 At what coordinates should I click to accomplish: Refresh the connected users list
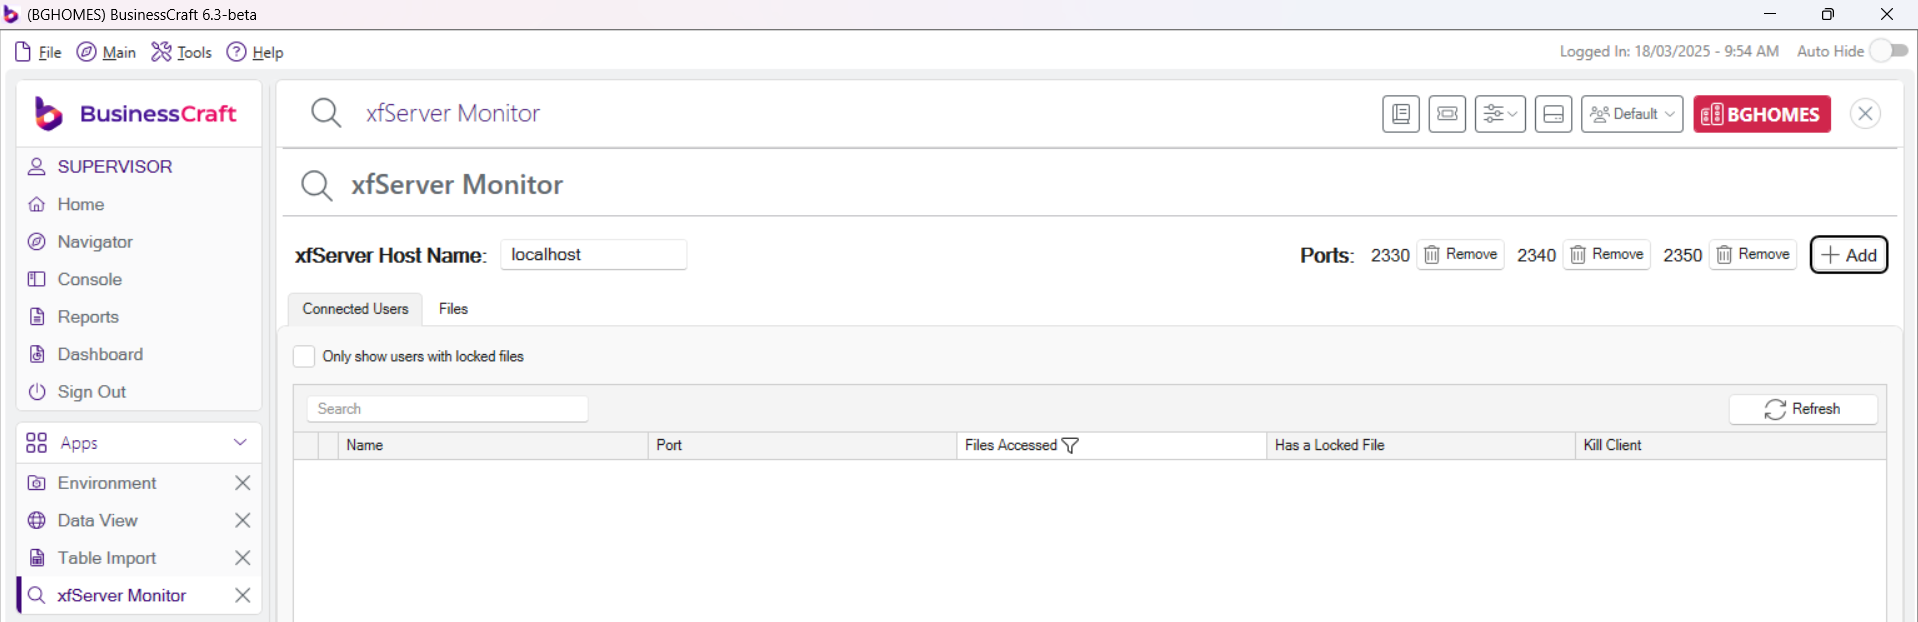pyautogui.click(x=1803, y=409)
